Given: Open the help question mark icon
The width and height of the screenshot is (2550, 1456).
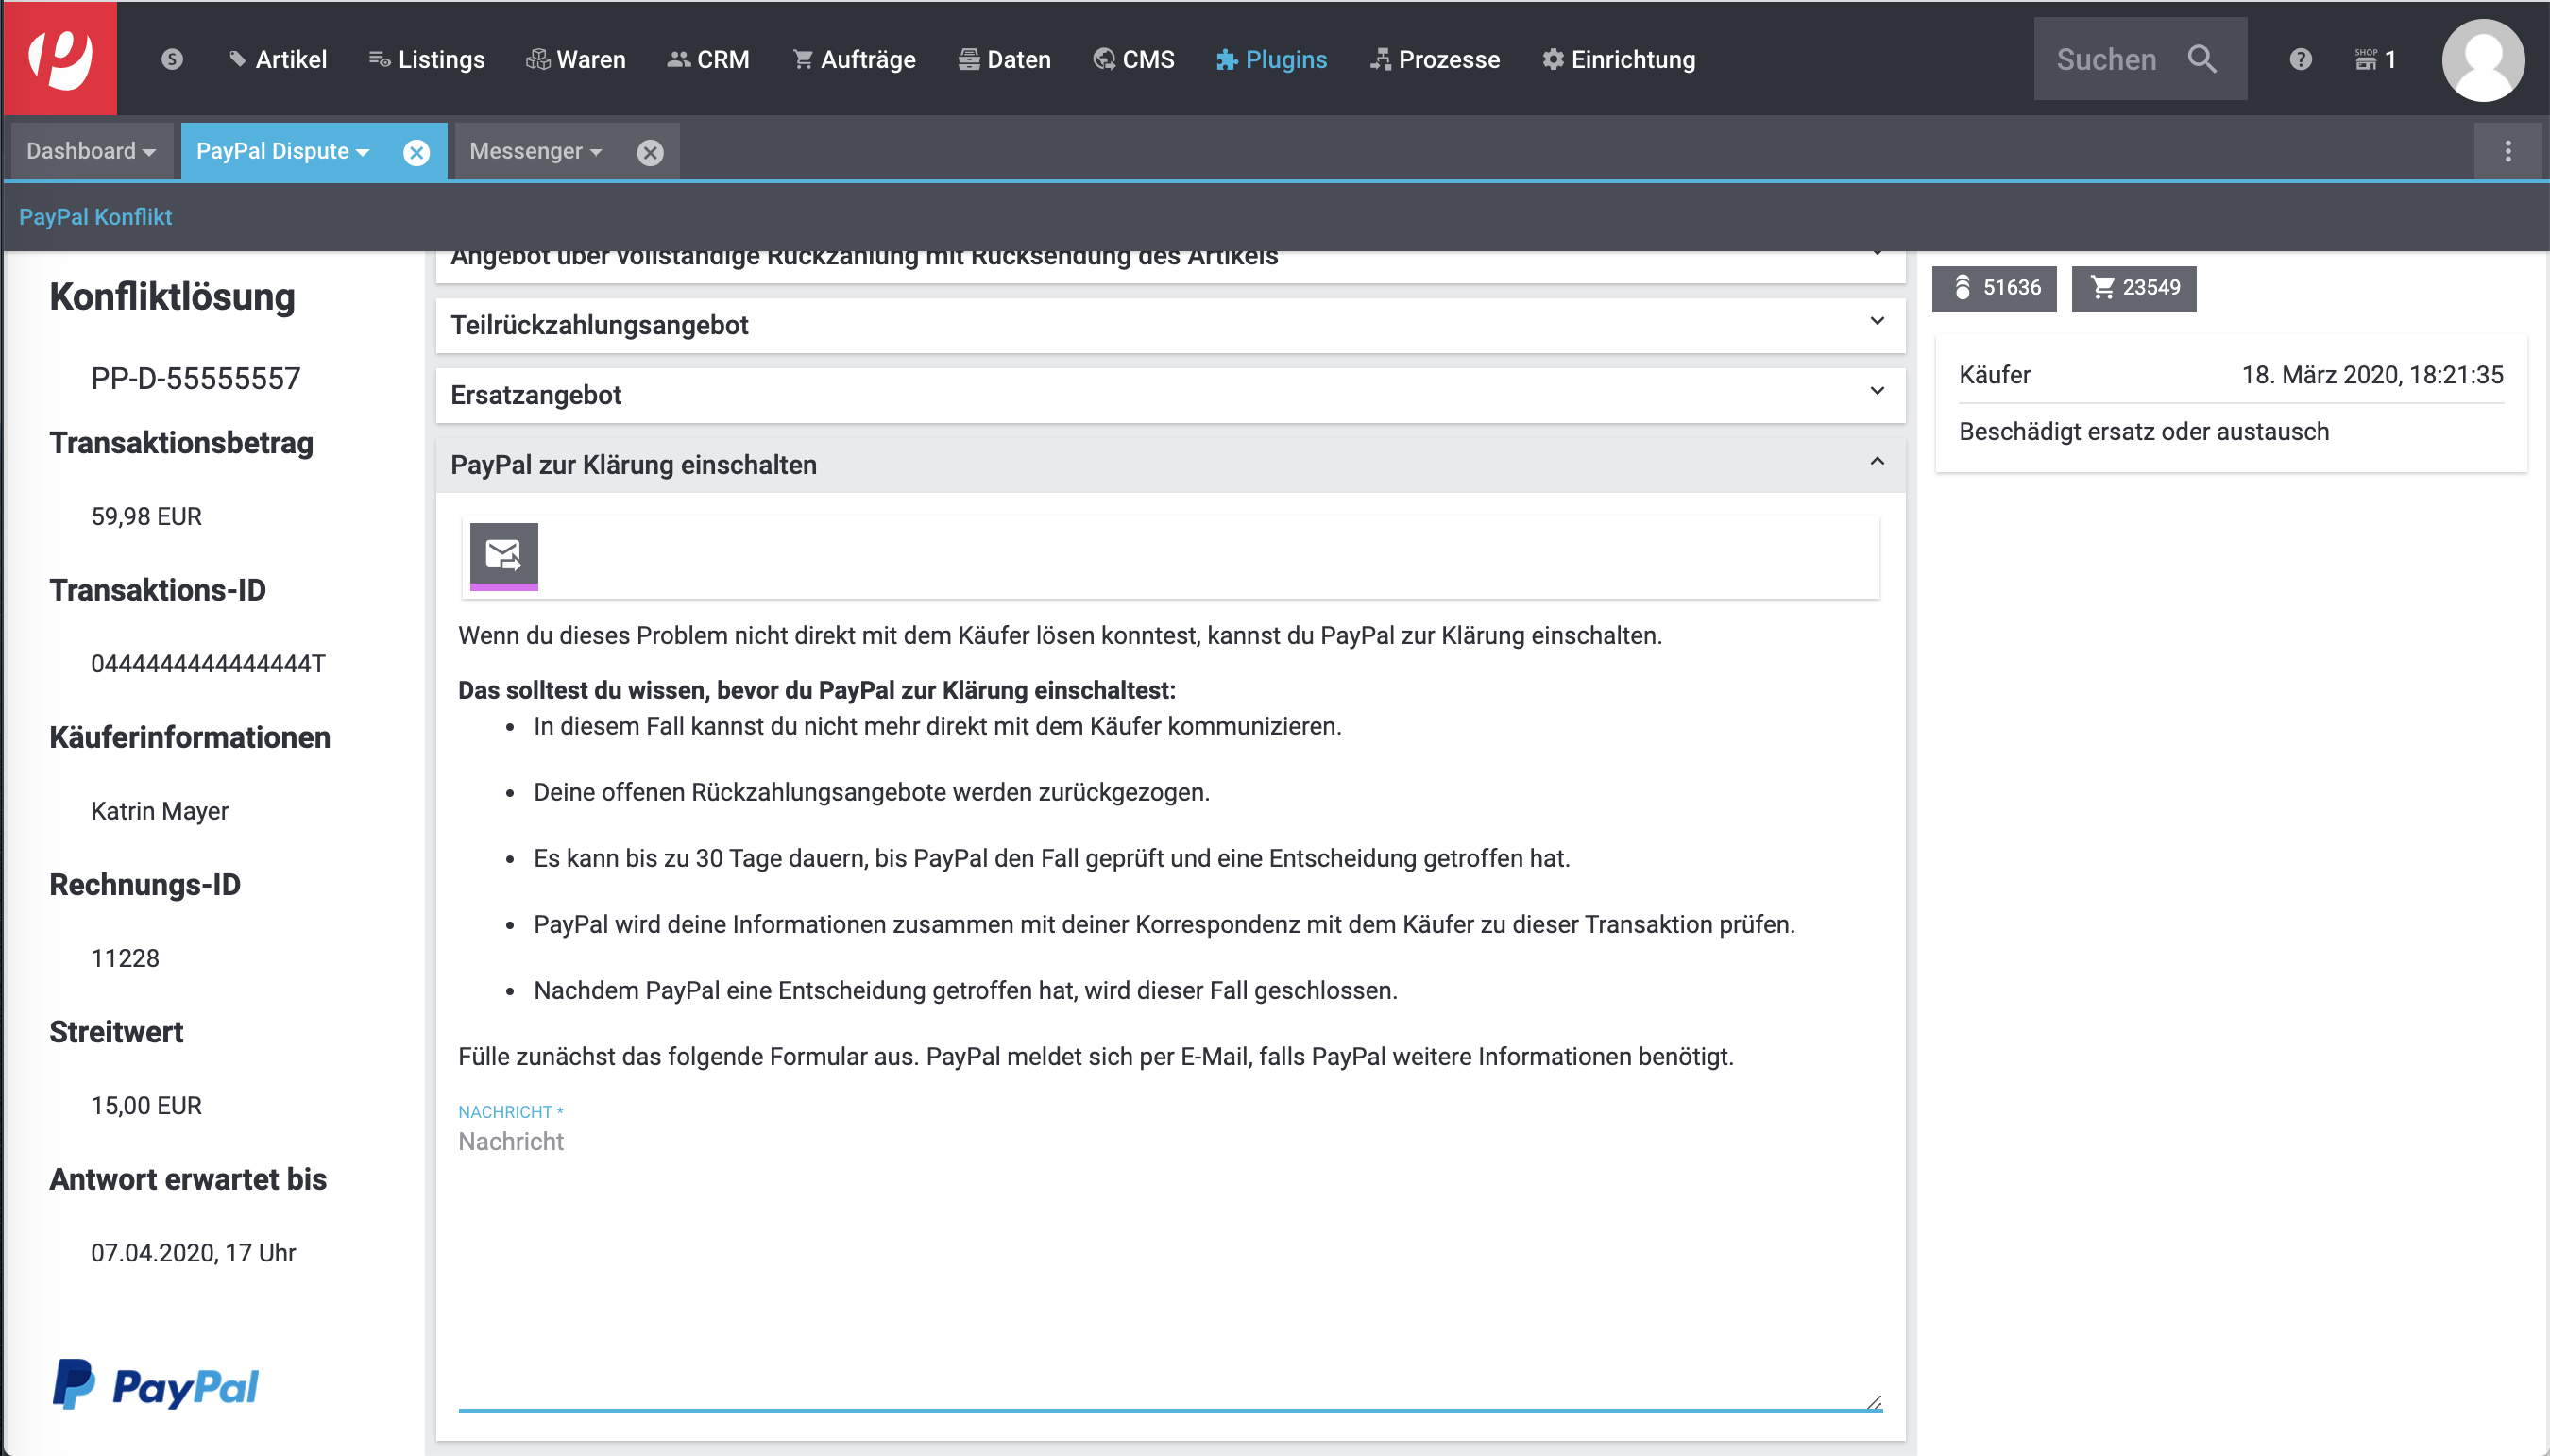Looking at the screenshot, I should coord(2300,59).
